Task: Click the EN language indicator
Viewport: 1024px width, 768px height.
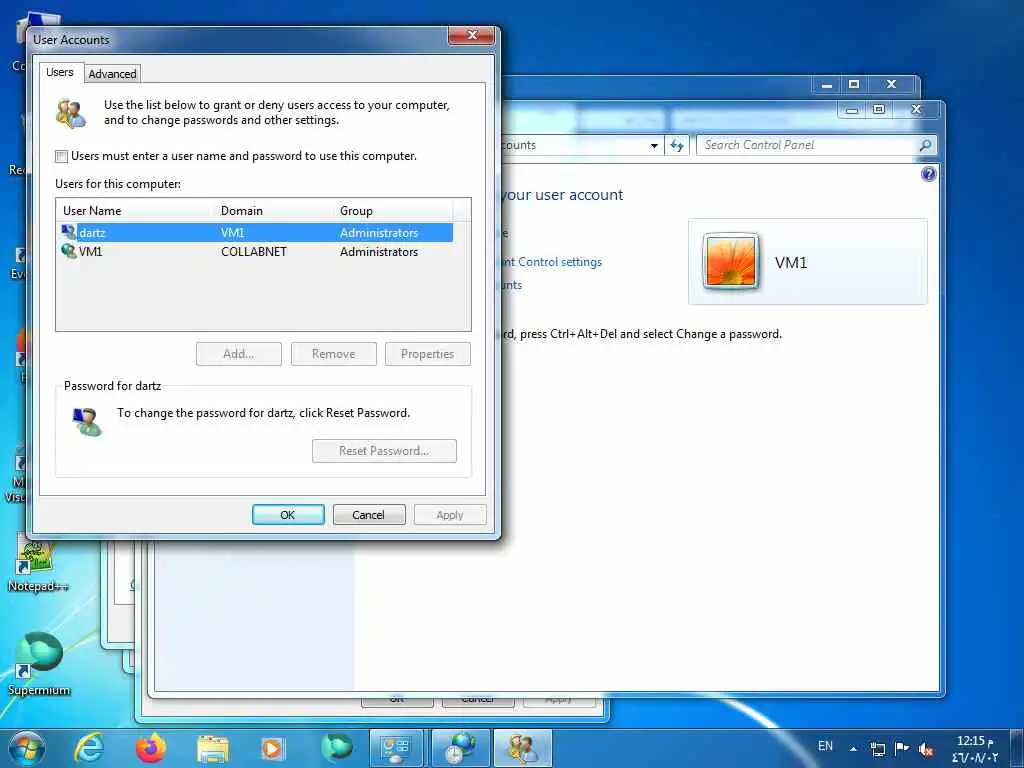Action: tap(825, 746)
